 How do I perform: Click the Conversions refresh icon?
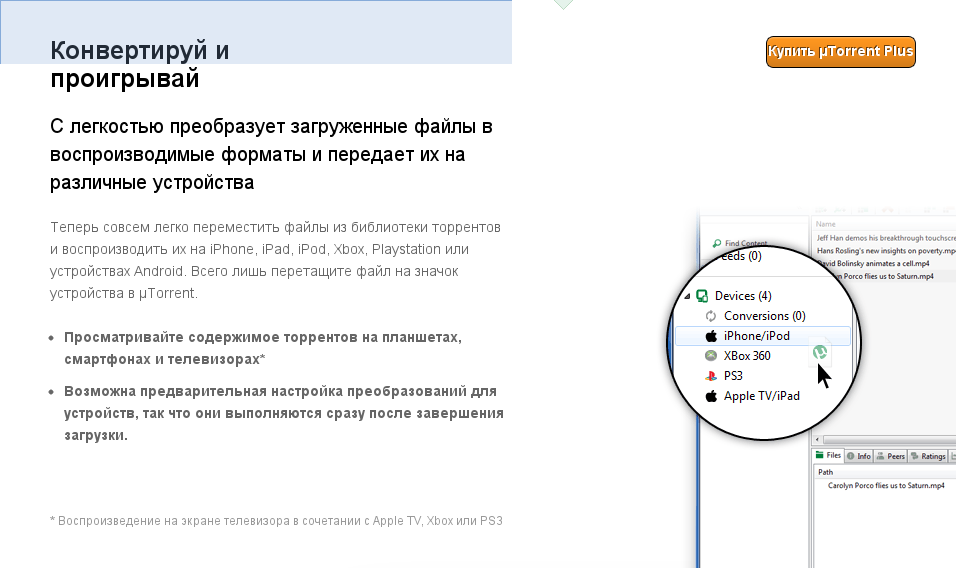710,316
